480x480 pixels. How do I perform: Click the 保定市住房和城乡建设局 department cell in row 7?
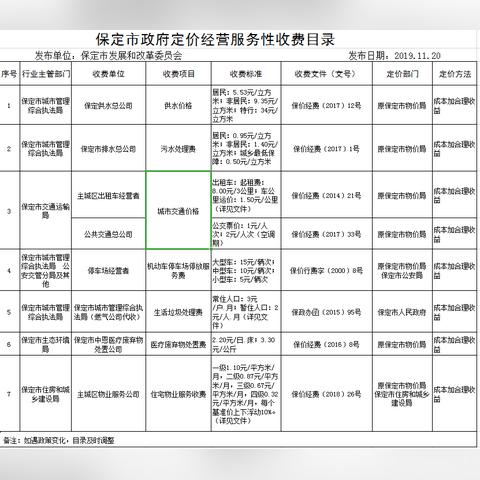click(x=46, y=394)
